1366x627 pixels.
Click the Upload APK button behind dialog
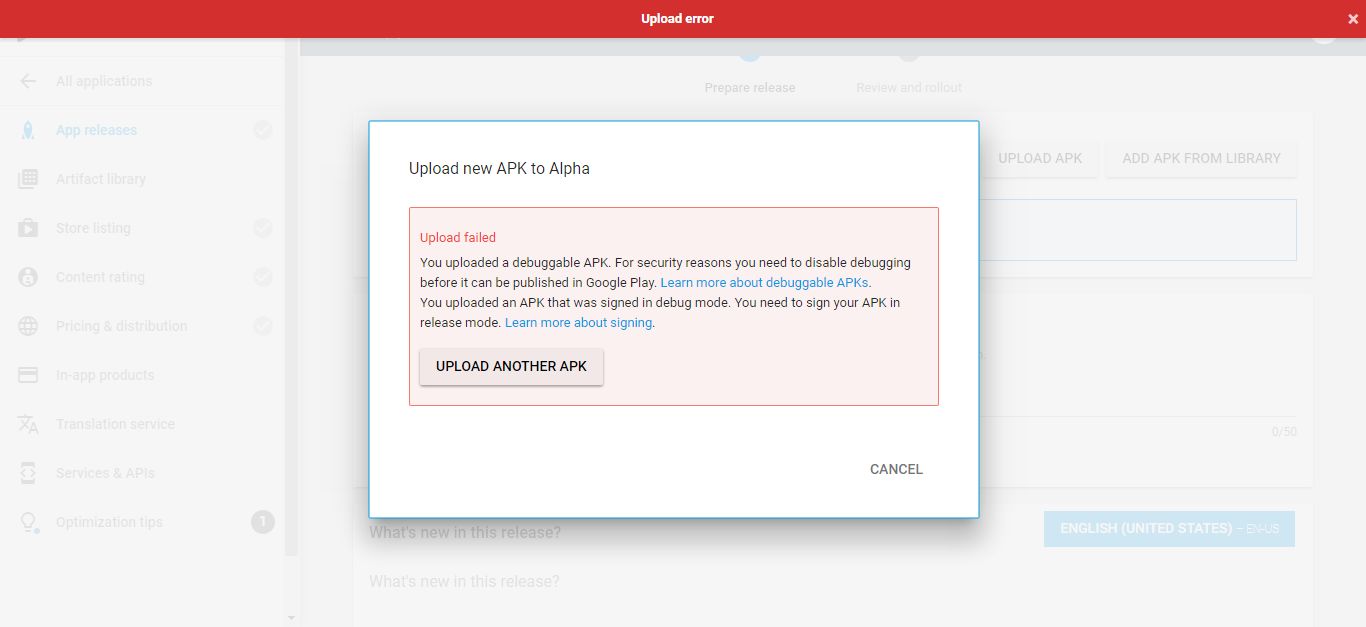(x=1040, y=158)
